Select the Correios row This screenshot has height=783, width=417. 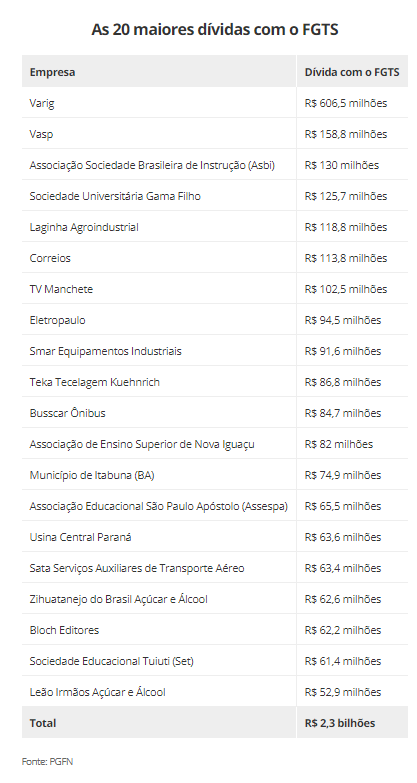(x=215, y=258)
